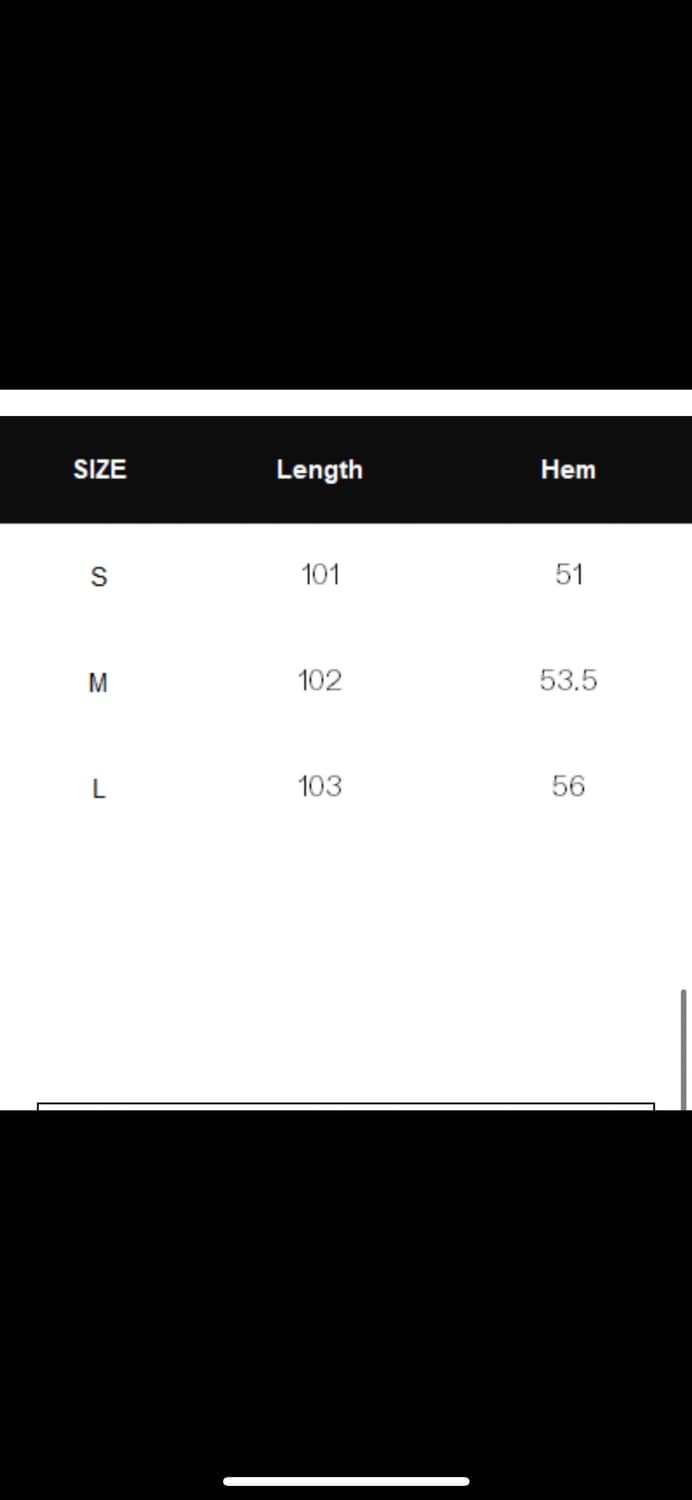Click the length value 101
The width and height of the screenshot is (692, 1500).
(320, 575)
